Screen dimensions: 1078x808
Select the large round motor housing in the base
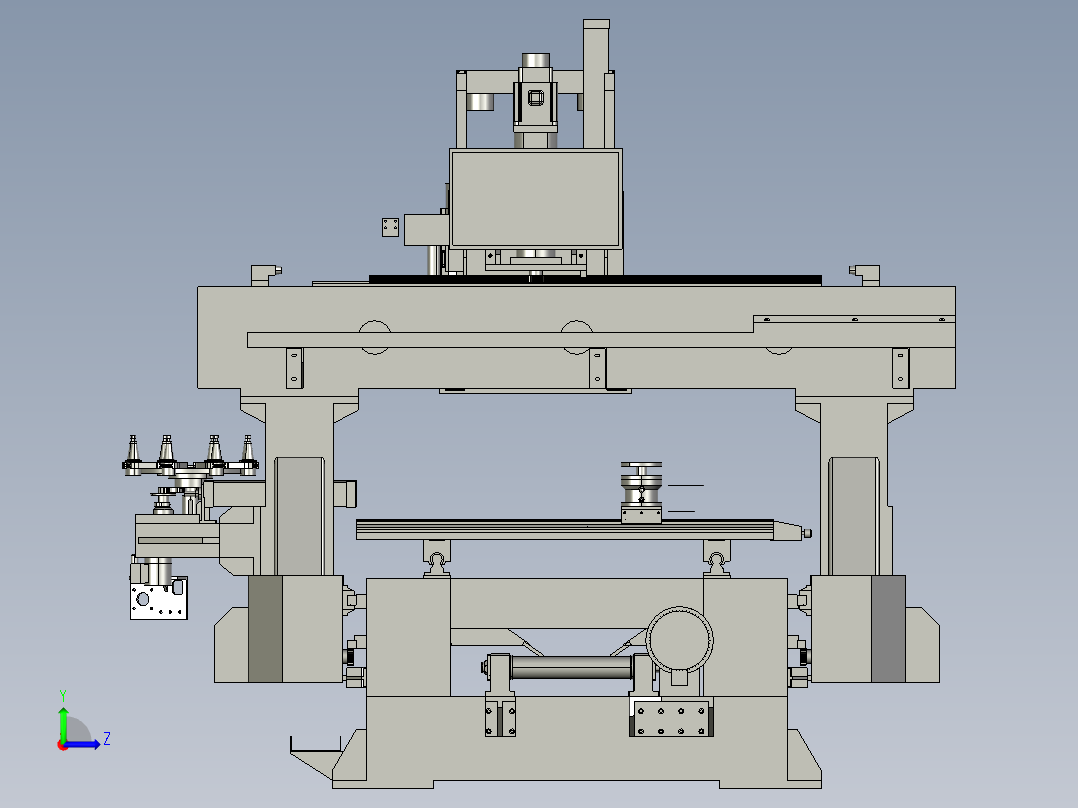(x=679, y=640)
